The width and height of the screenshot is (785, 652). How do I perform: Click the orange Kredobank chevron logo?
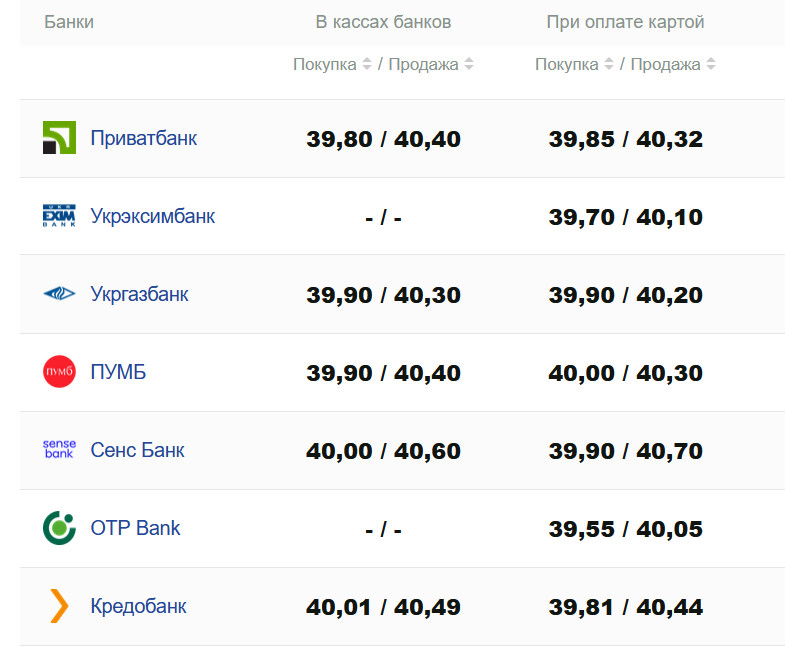[59, 606]
